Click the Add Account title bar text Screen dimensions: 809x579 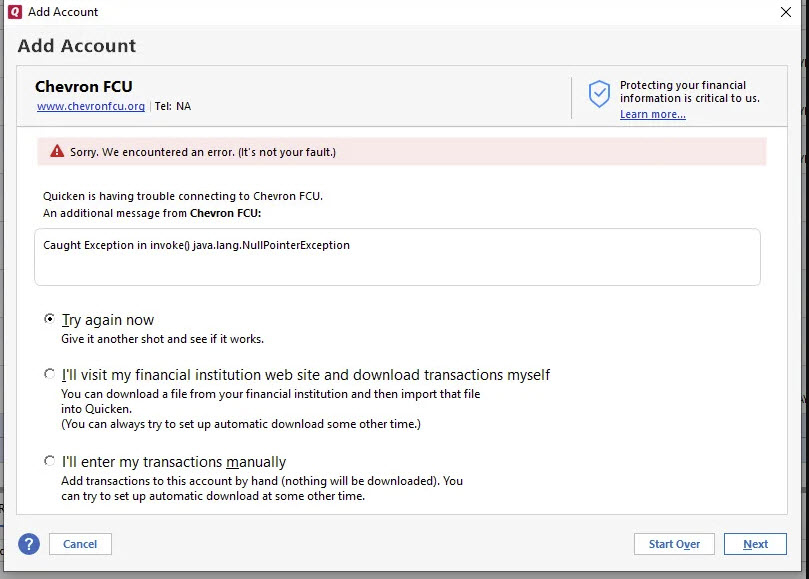(61, 11)
